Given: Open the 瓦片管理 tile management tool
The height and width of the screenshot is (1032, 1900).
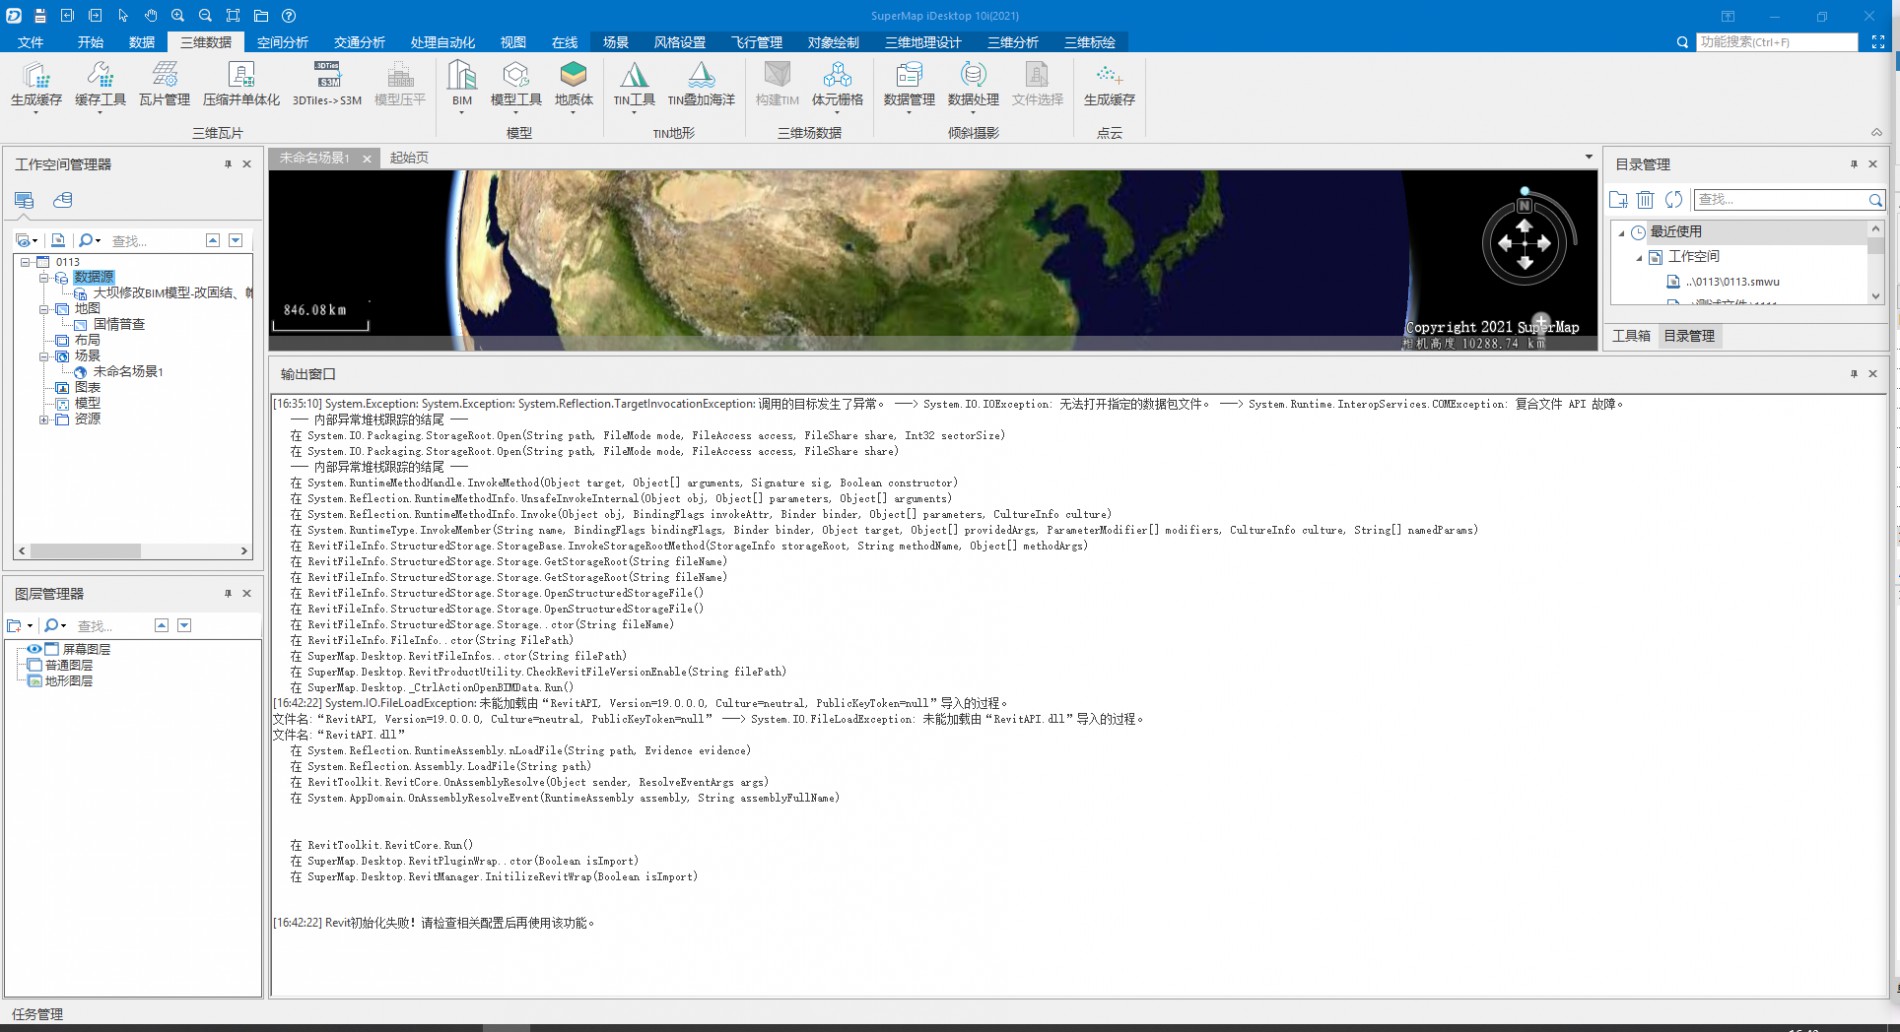Looking at the screenshot, I should coord(164,85).
